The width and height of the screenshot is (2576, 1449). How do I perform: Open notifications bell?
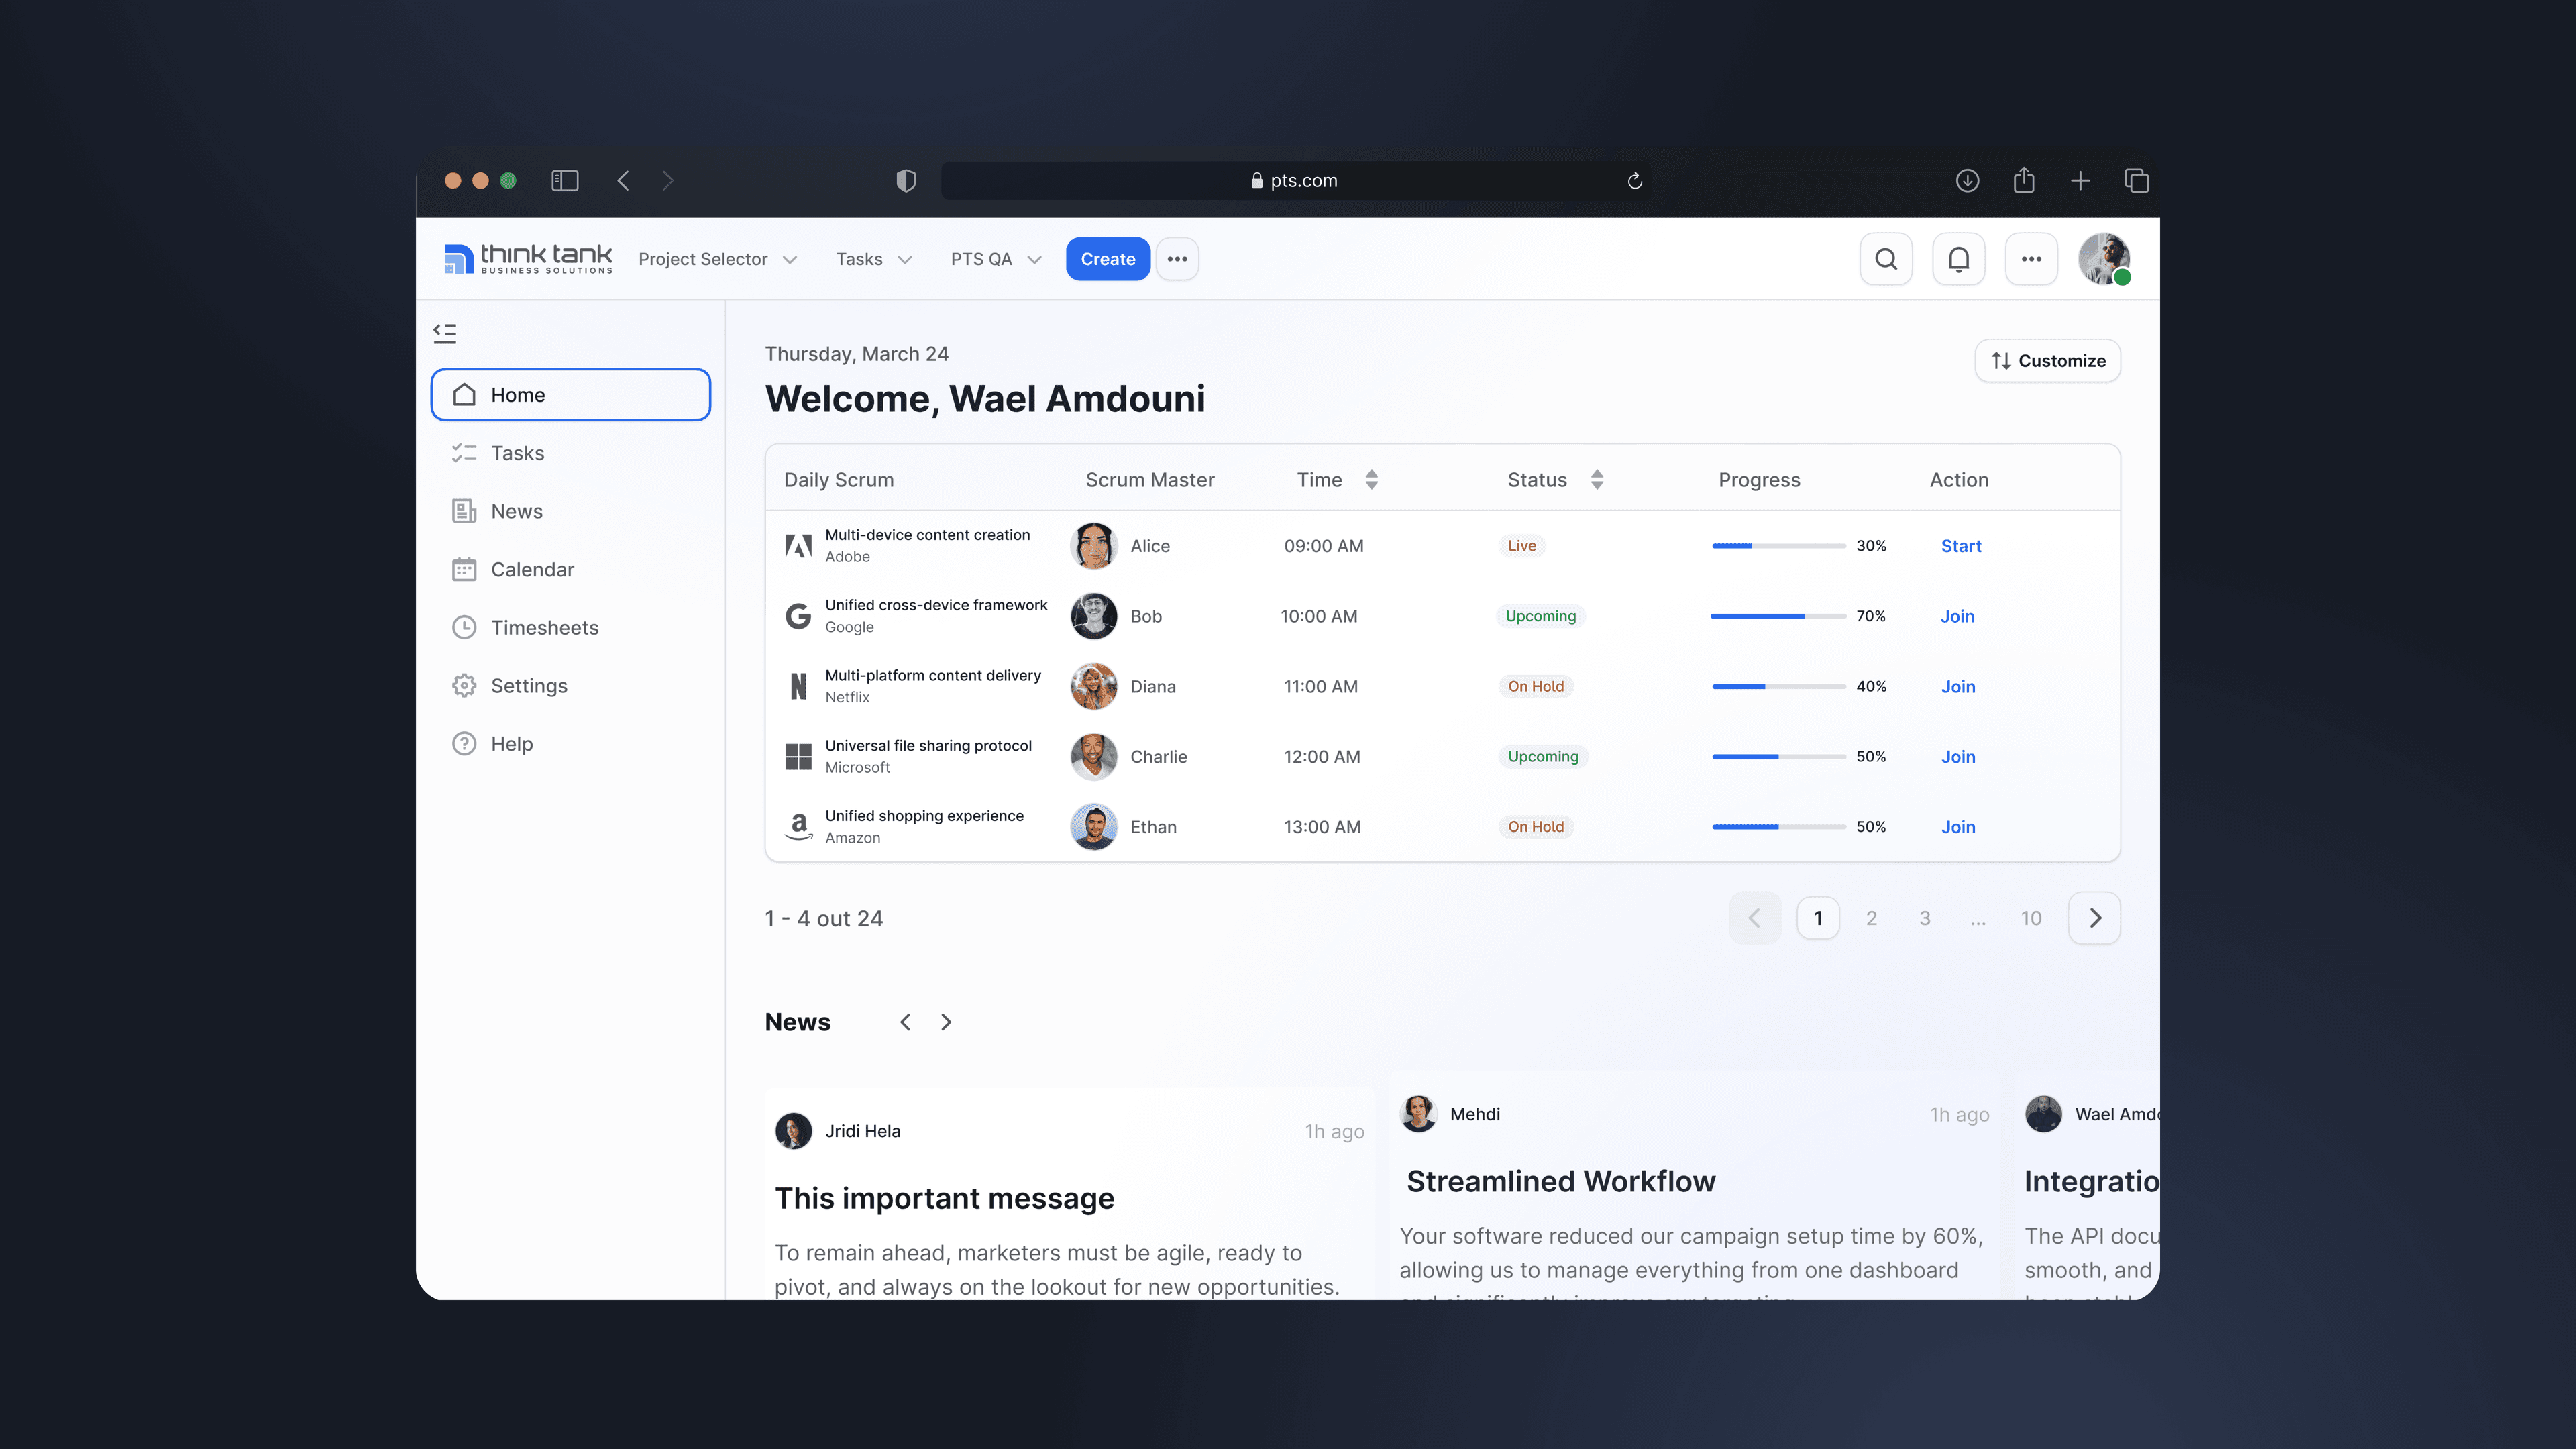pos(1958,259)
